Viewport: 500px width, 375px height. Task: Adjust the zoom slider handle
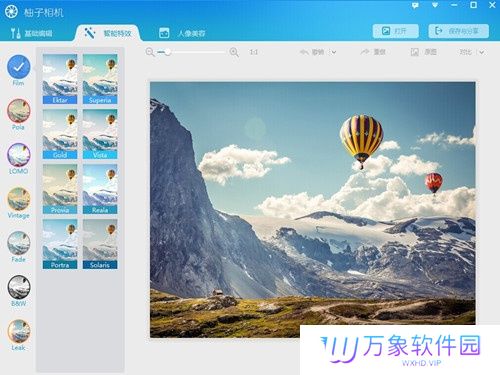(x=167, y=52)
